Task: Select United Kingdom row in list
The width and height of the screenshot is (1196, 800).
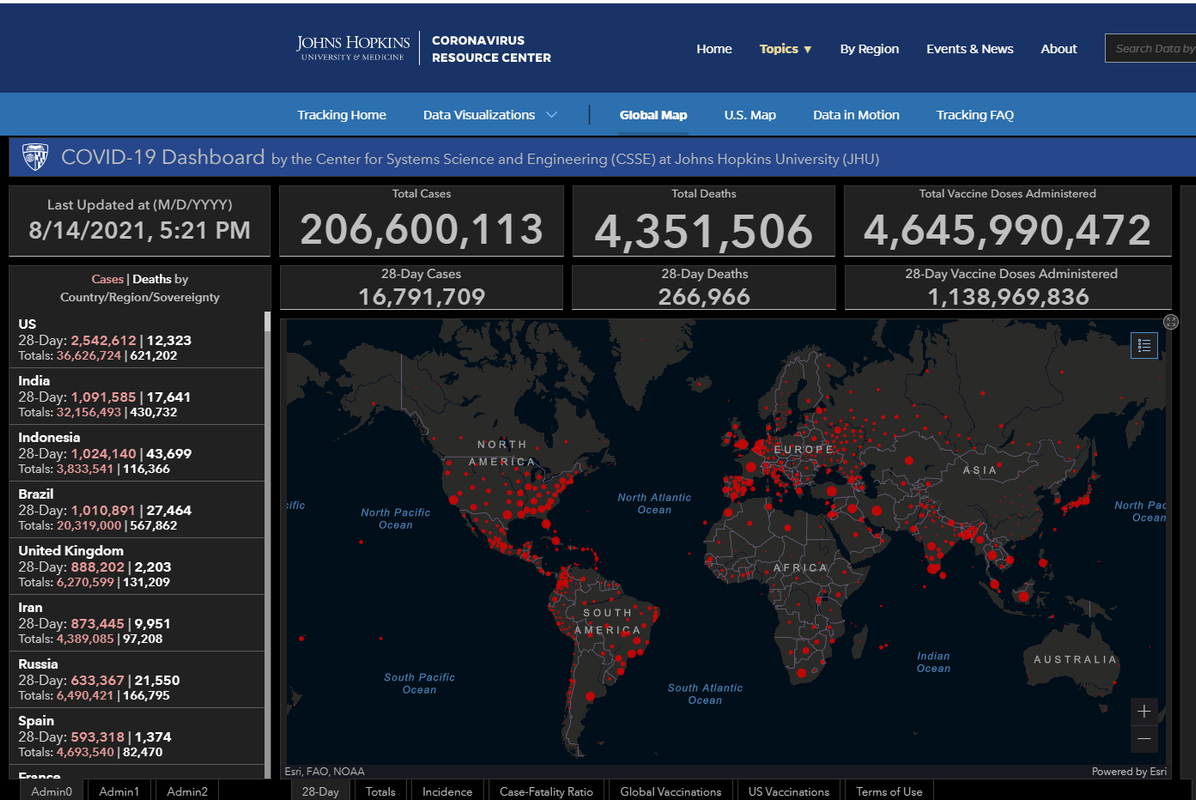Action: (137, 566)
